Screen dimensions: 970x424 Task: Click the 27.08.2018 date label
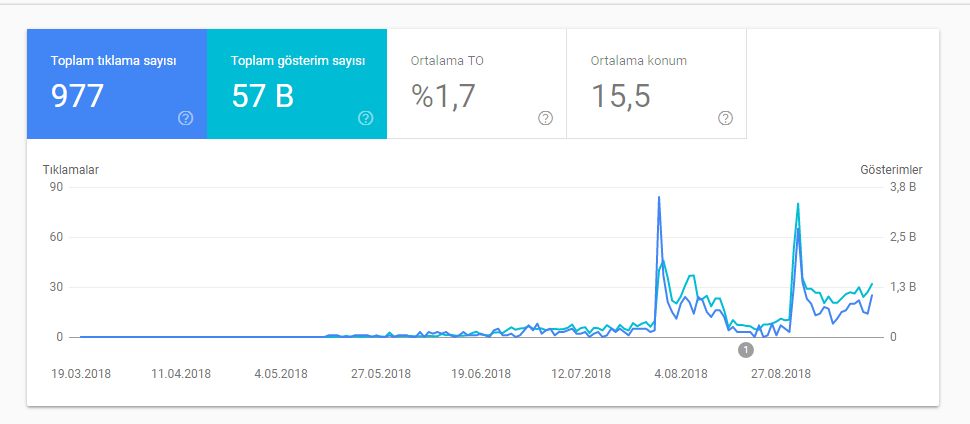(x=781, y=374)
